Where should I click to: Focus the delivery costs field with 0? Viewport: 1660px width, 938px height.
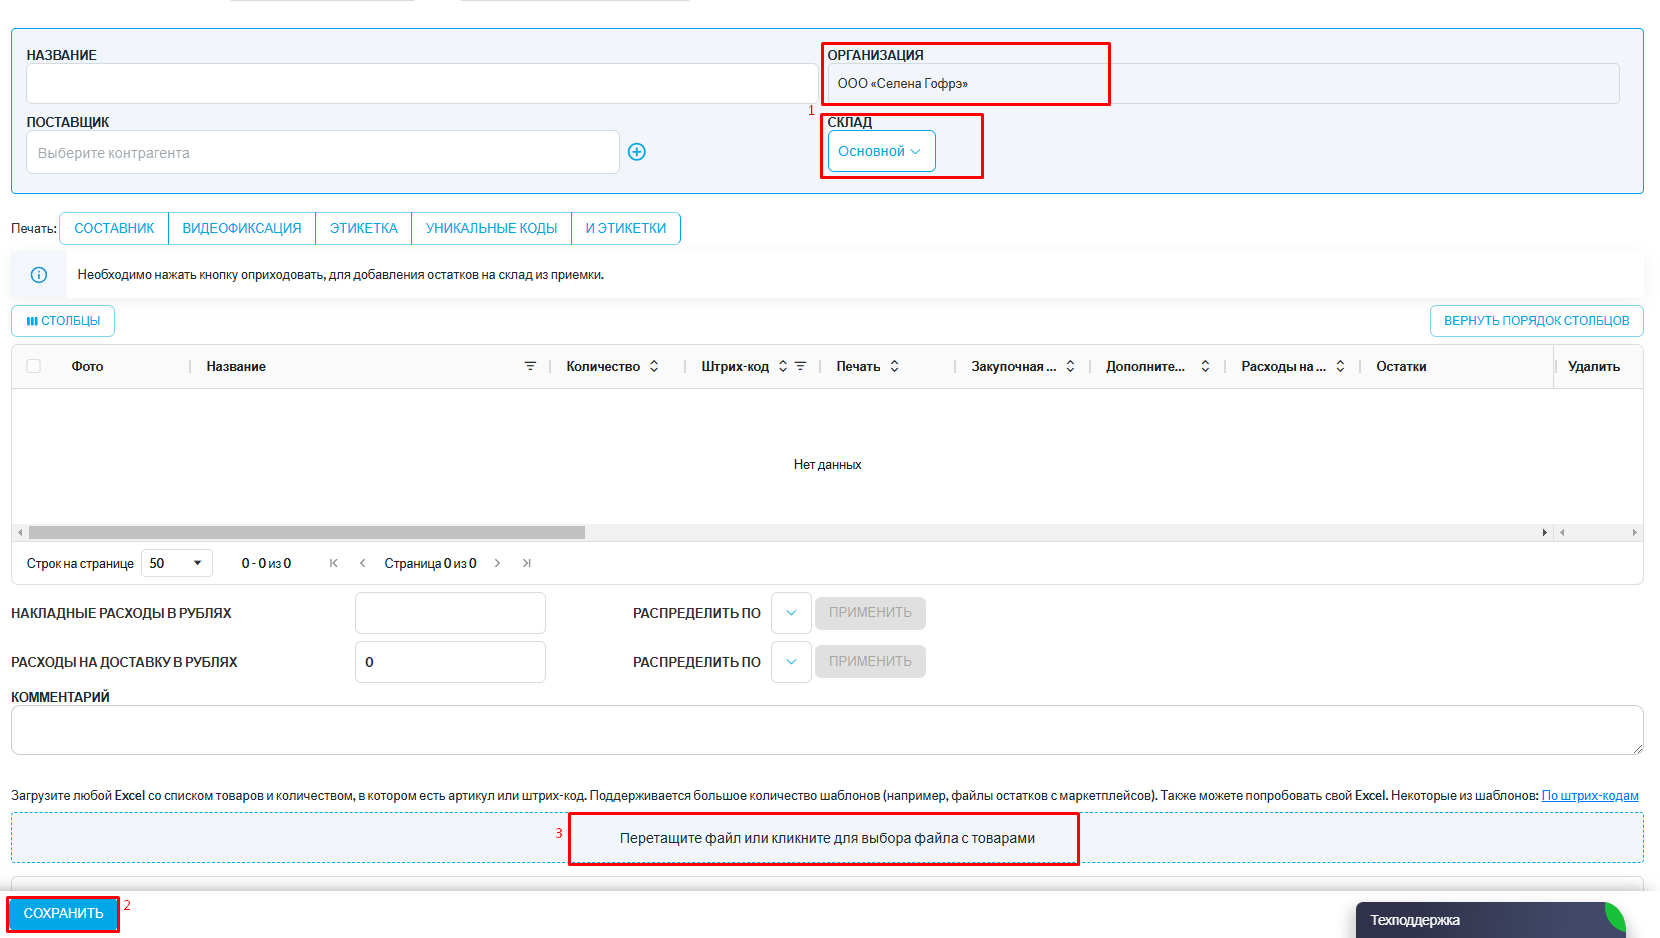tap(450, 662)
